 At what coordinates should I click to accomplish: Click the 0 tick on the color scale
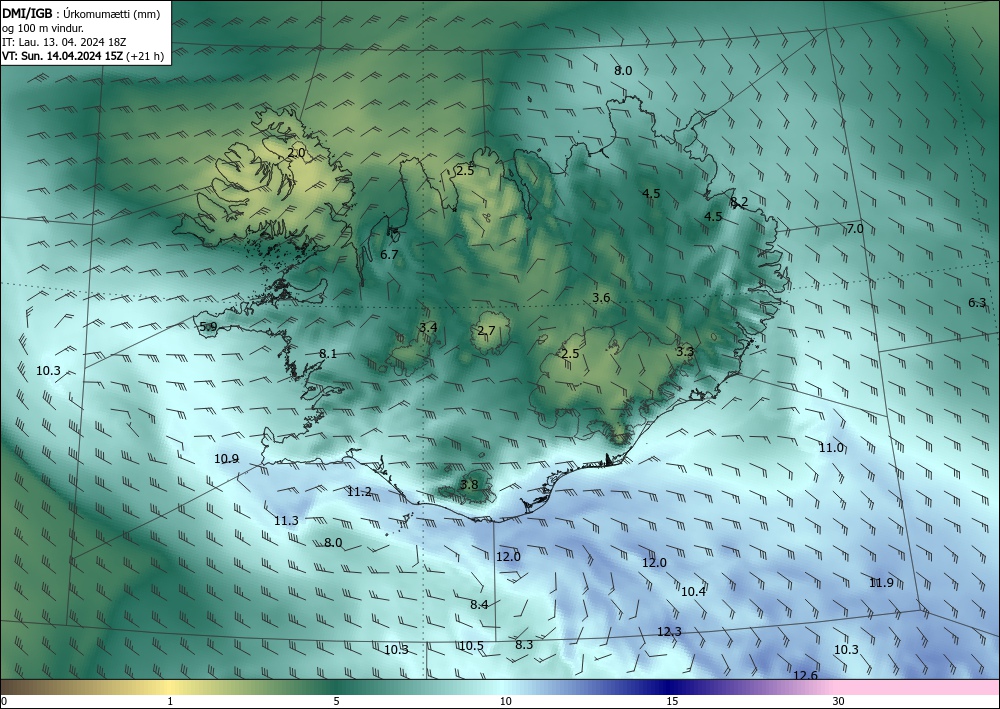(4, 701)
